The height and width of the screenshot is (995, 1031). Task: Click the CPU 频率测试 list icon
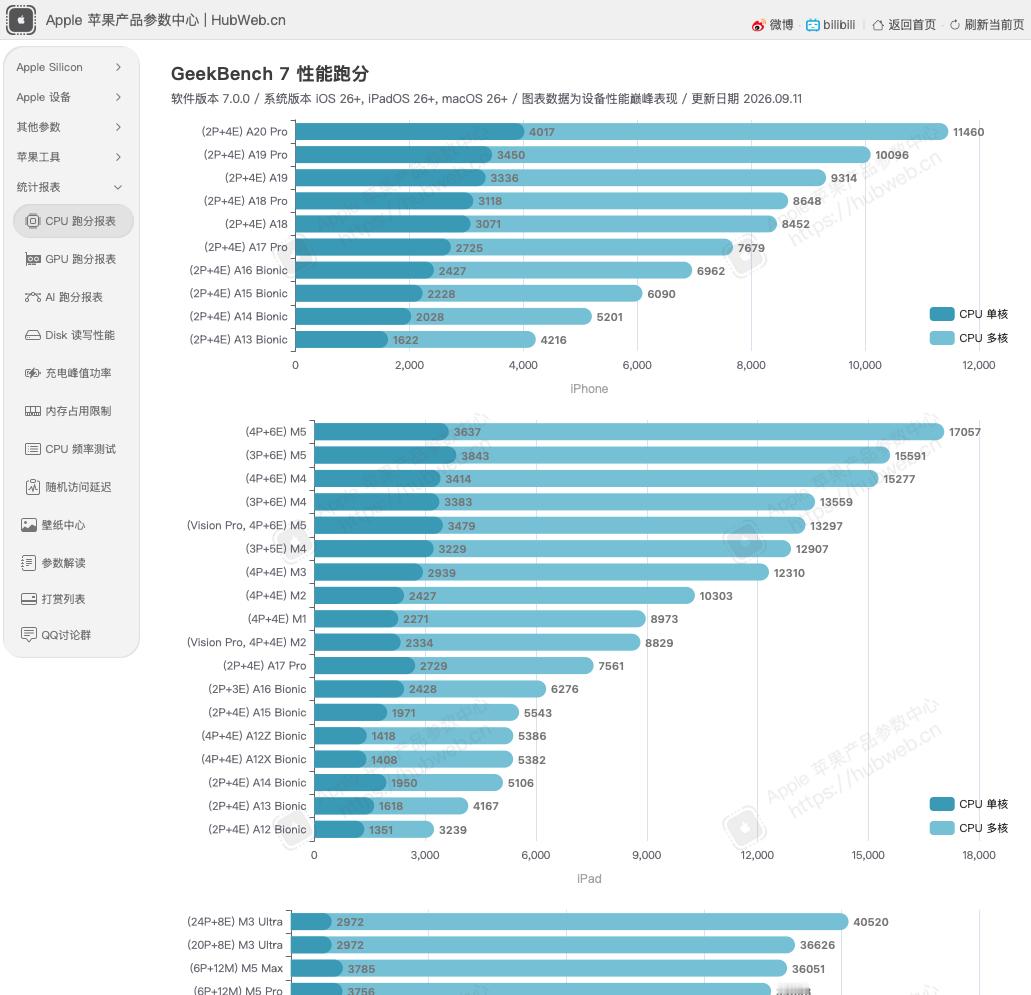[32, 449]
